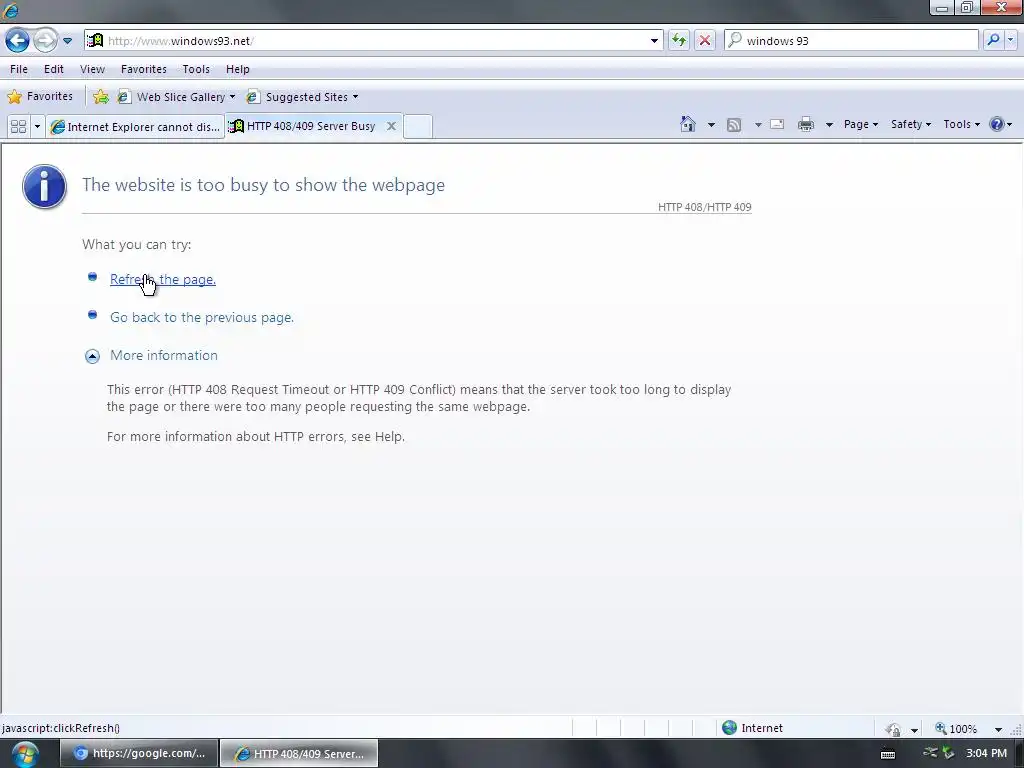Switch to Internet Explorer cannot display tab
This screenshot has width=1024, height=768.
[135, 126]
